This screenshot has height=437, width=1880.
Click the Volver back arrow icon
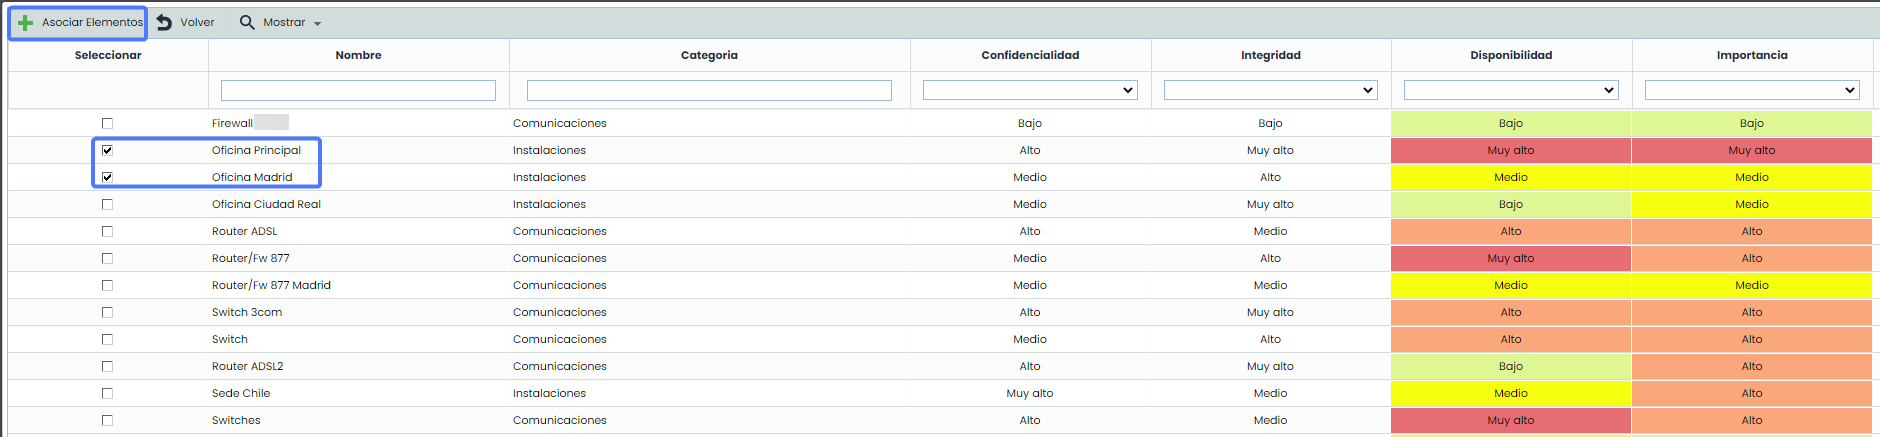tap(165, 22)
